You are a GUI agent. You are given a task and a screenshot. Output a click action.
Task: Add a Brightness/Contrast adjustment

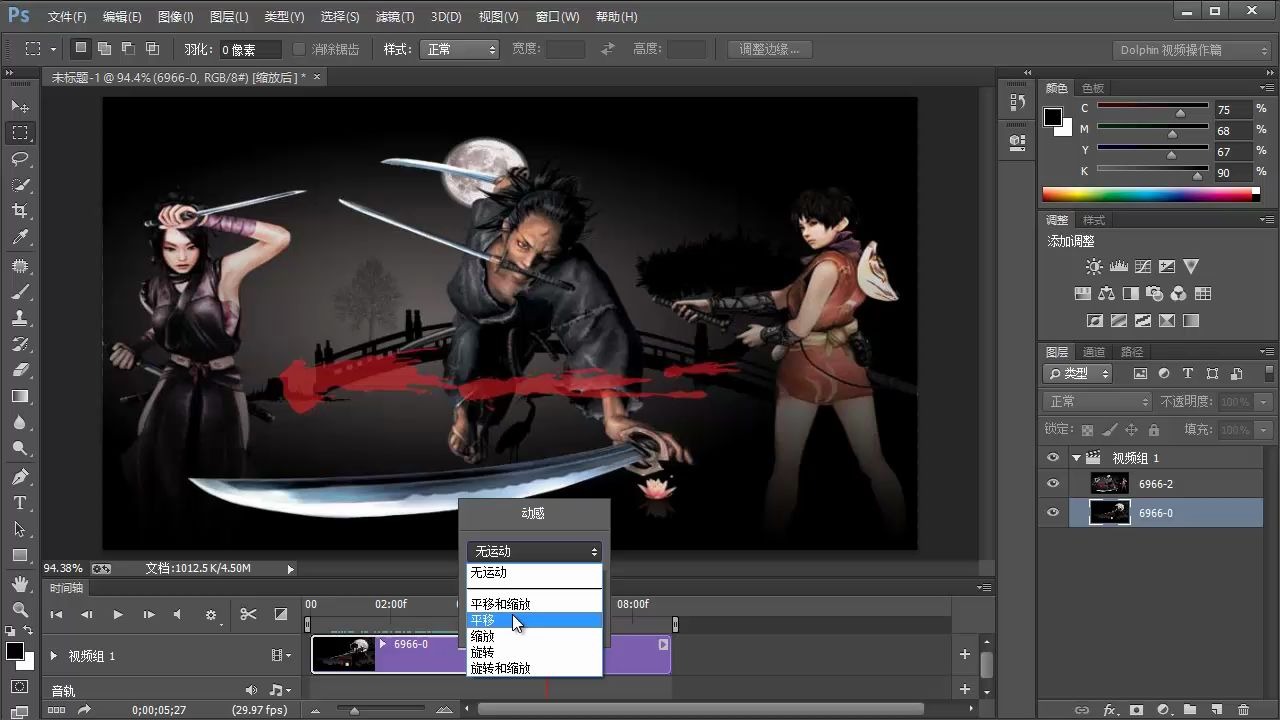(1094, 267)
